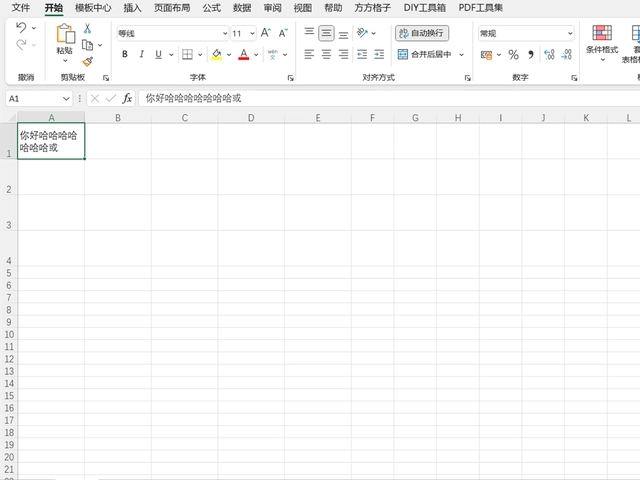Select row 5 header
This screenshot has width=640, height=480.
pyautogui.click(x=9, y=273)
